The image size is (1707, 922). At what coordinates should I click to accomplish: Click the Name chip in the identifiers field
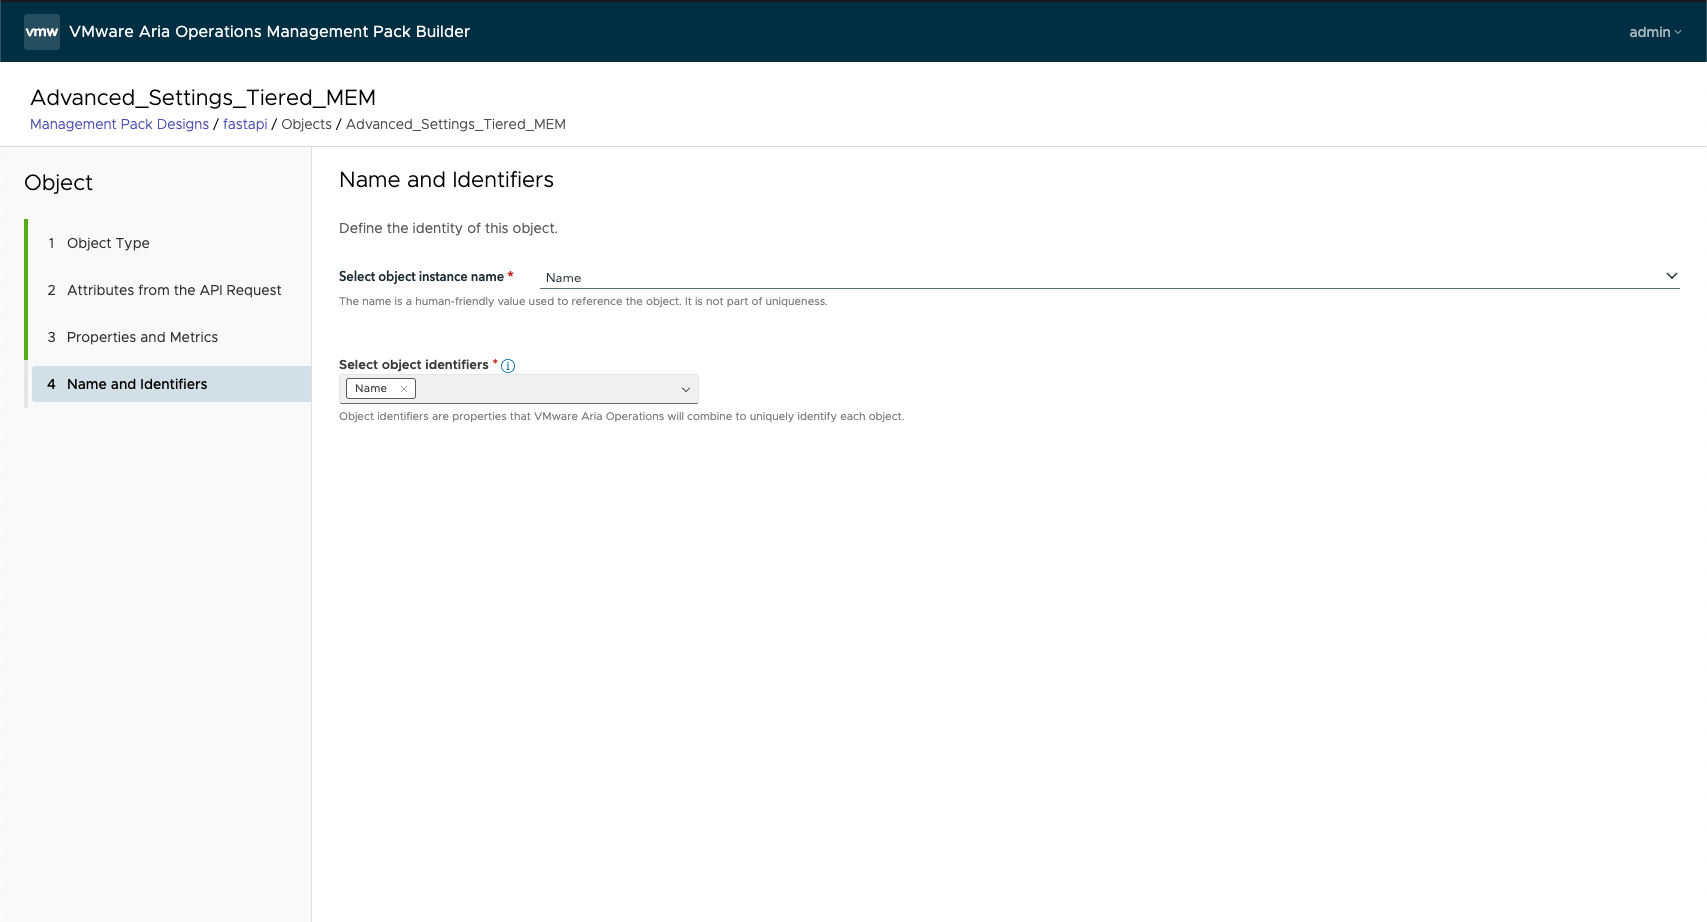(371, 389)
